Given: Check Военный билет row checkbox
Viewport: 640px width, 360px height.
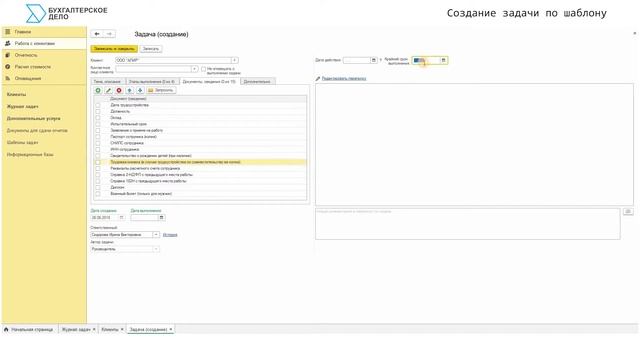Looking at the screenshot, I should 98,194.
